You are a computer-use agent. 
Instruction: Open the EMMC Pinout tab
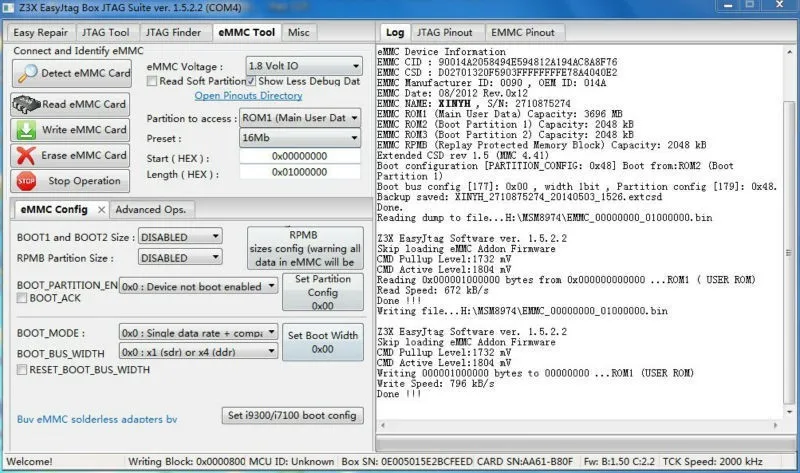coord(523,33)
